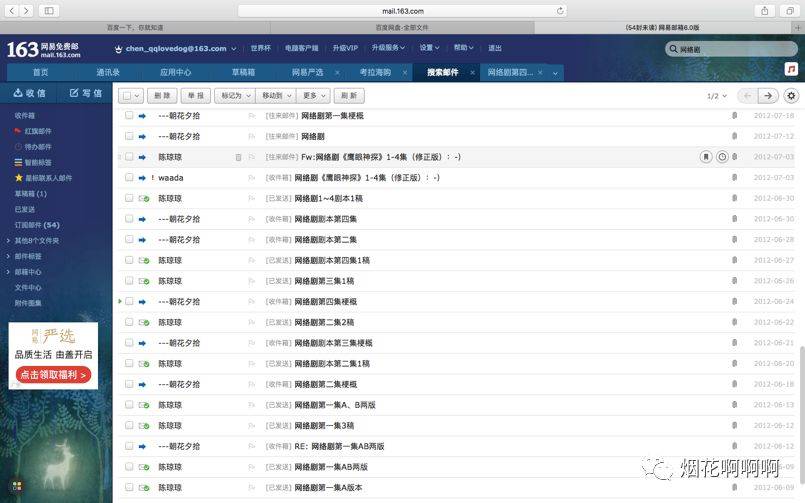The width and height of the screenshot is (805, 503).
Task: Tick checkbox for 网络剧第一集3稿 email
Action: [129, 425]
